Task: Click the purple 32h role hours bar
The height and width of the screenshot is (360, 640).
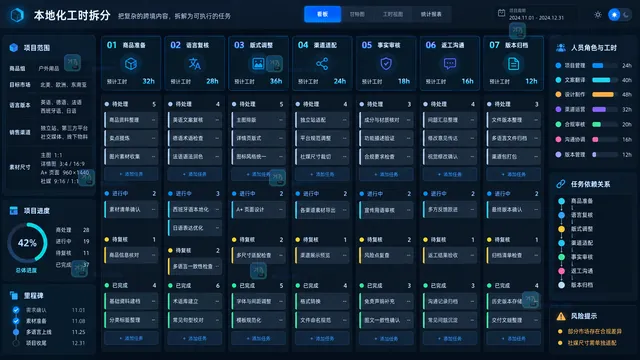Action: pyautogui.click(x=604, y=109)
